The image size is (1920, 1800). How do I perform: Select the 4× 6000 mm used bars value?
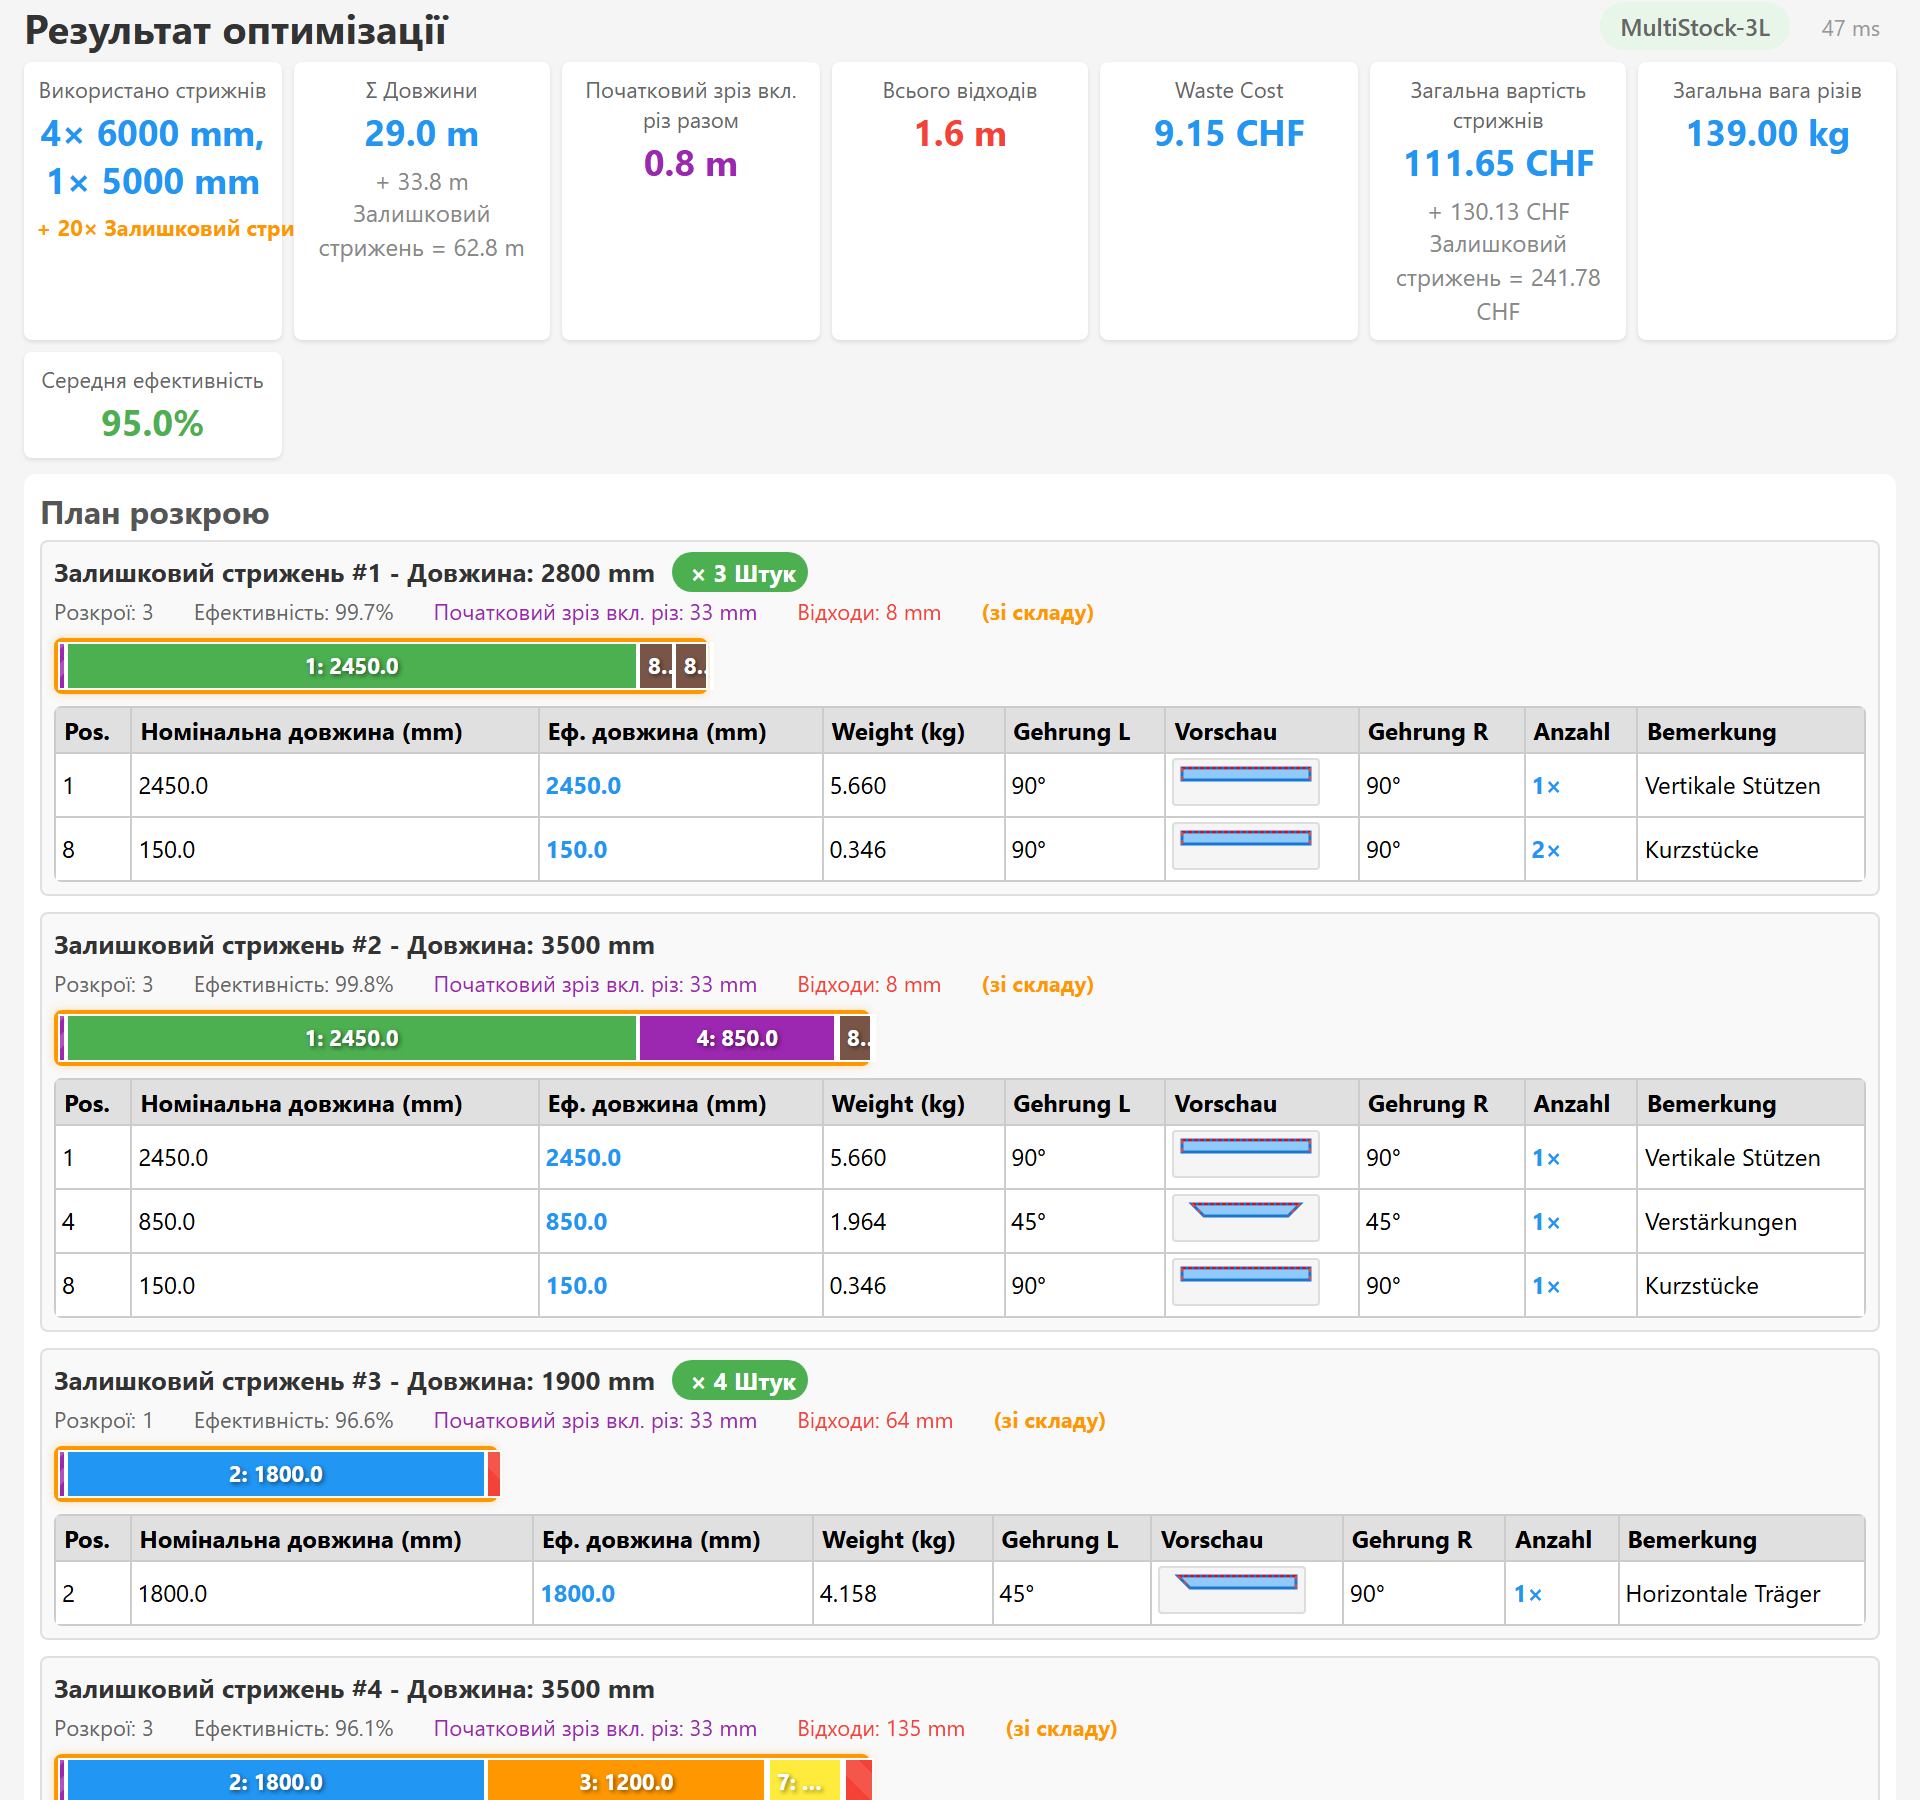point(152,134)
